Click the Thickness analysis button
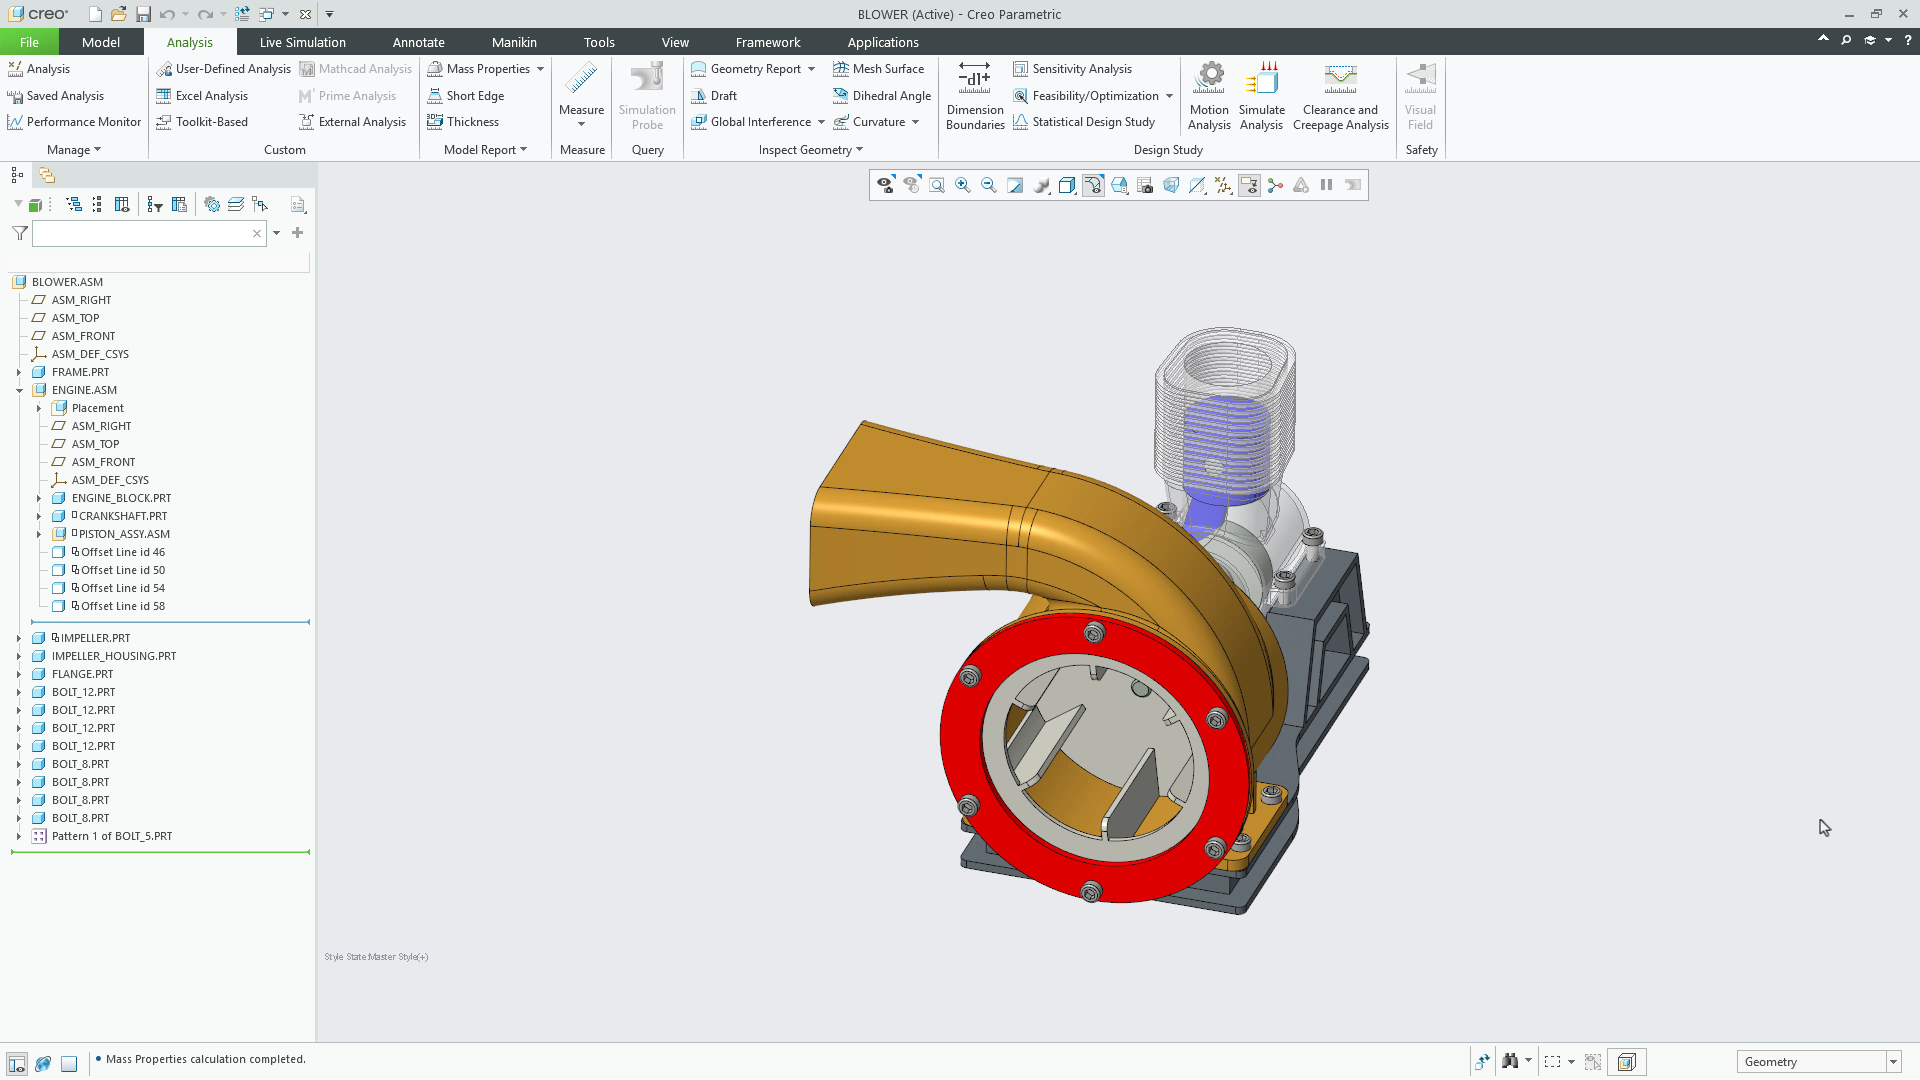The image size is (1920, 1080). click(x=463, y=122)
